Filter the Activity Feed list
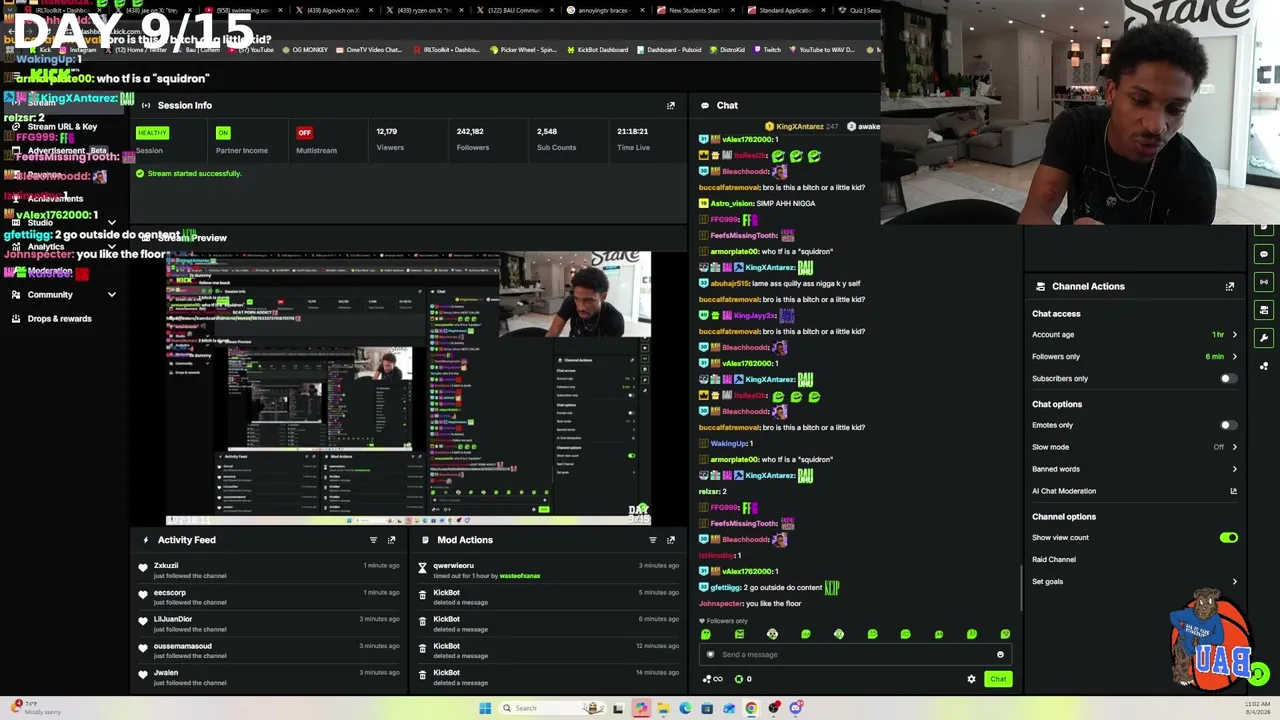The height and width of the screenshot is (720, 1280). (373, 540)
